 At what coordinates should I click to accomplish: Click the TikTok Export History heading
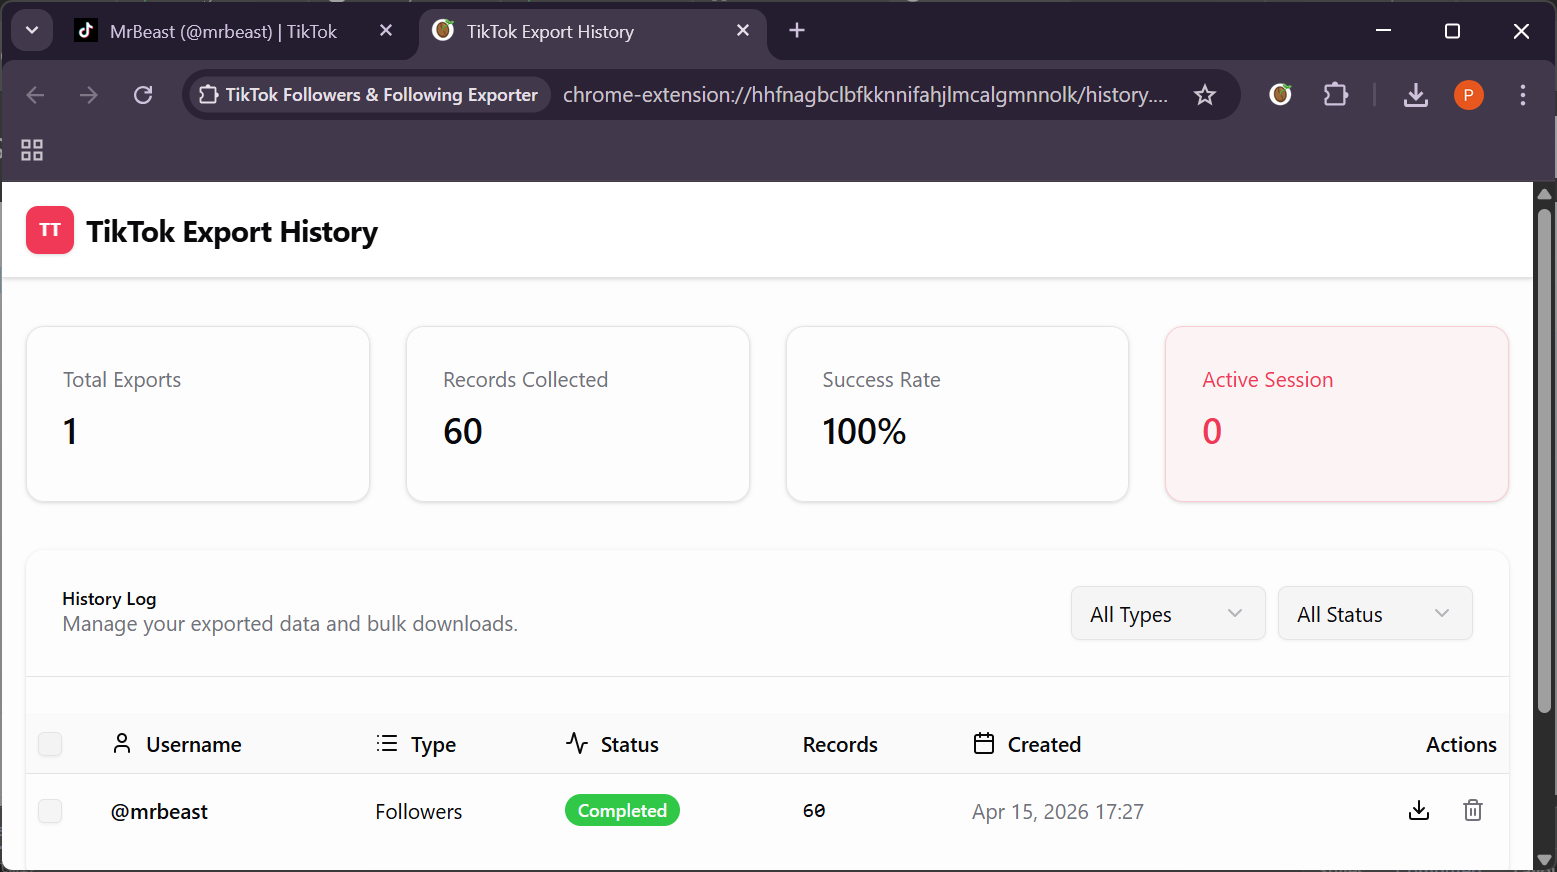tap(232, 232)
